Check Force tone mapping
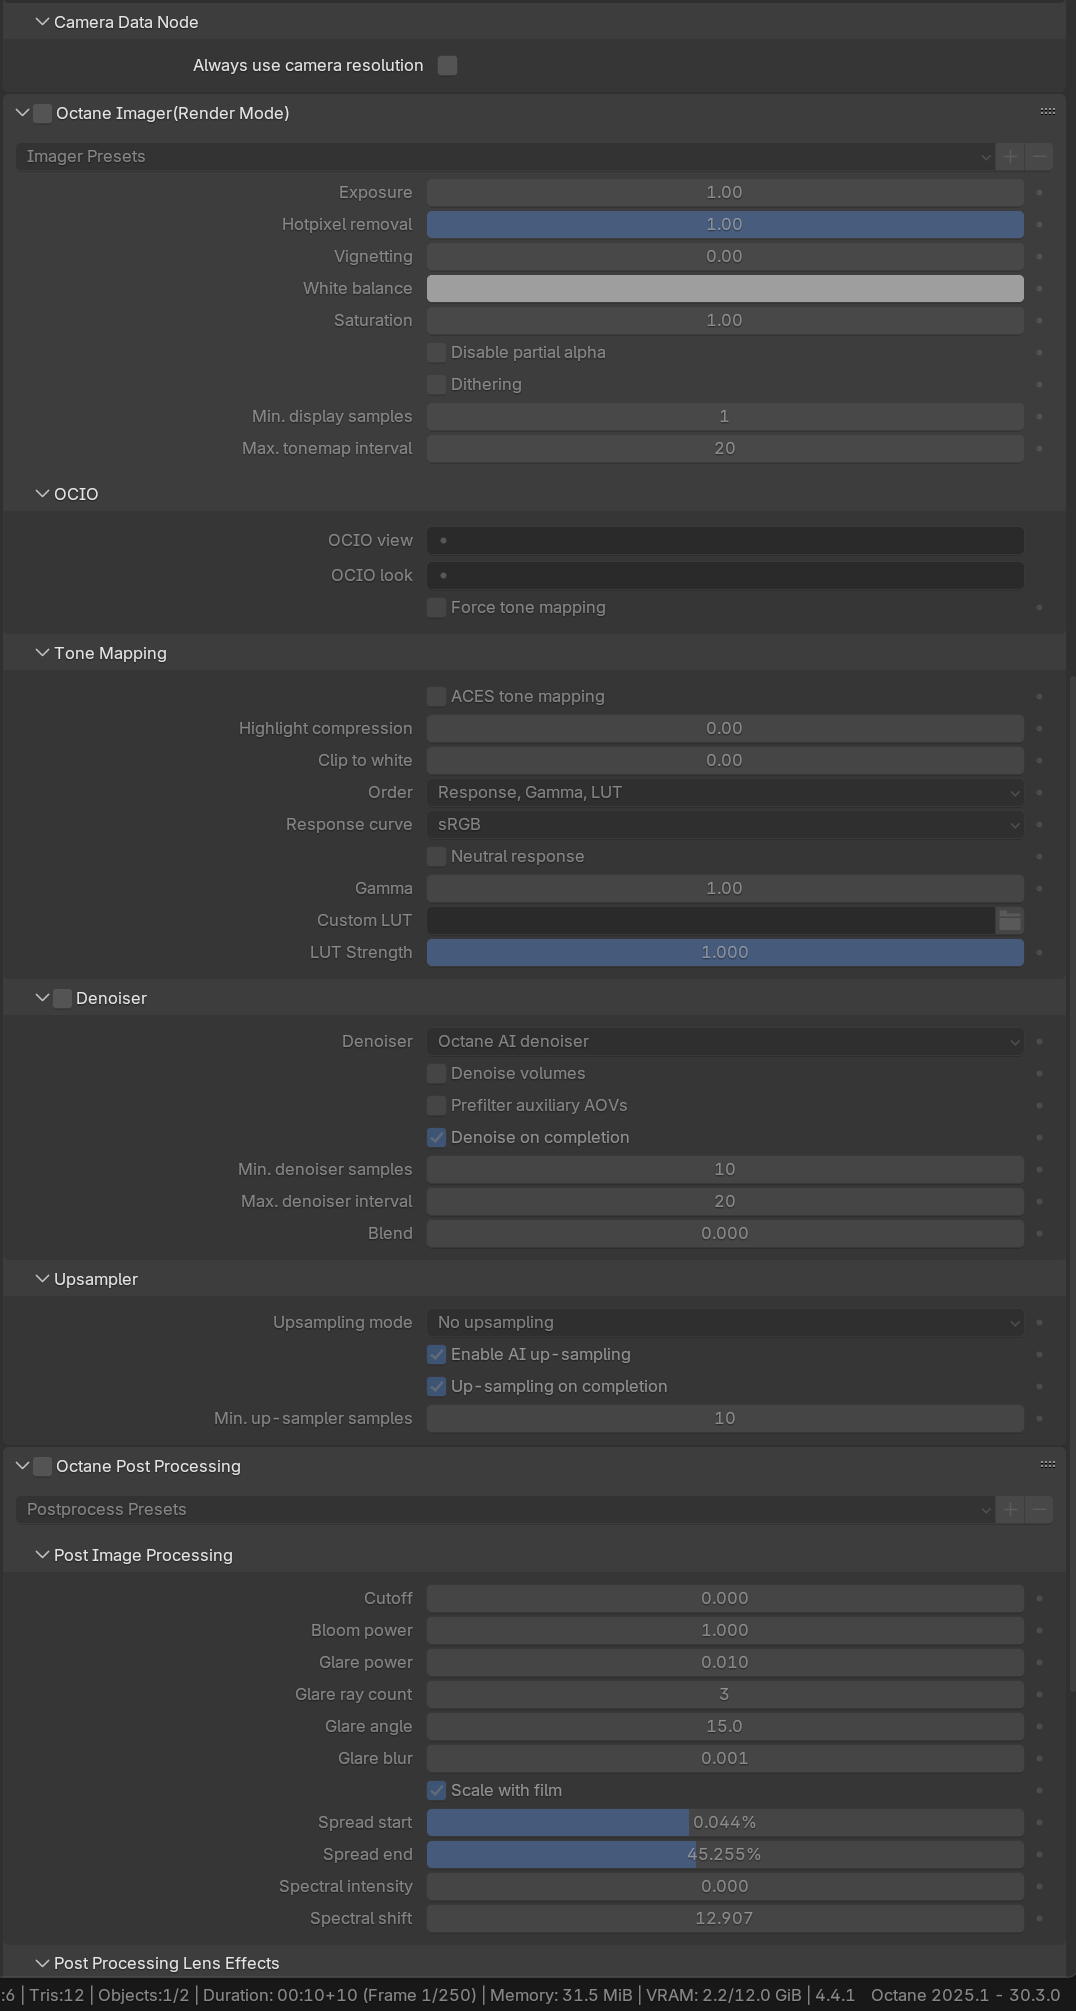This screenshot has height=2011, width=1076. tap(436, 607)
